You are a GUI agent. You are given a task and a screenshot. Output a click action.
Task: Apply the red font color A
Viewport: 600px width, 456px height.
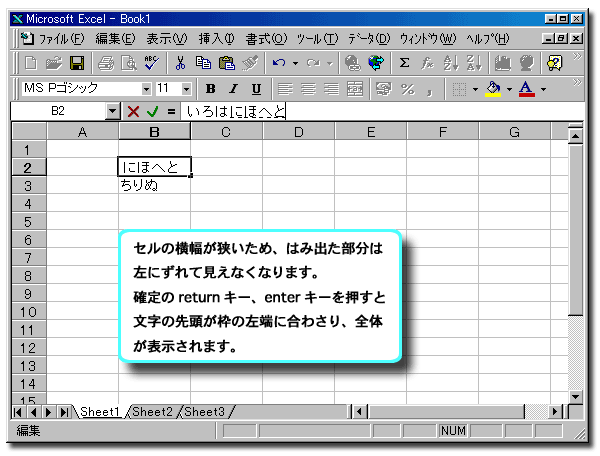527,89
